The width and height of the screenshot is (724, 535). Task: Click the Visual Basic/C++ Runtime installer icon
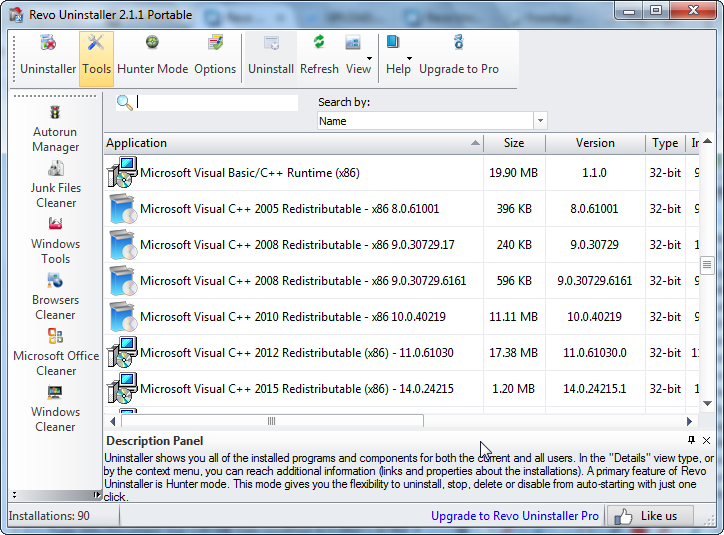[121, 173]
